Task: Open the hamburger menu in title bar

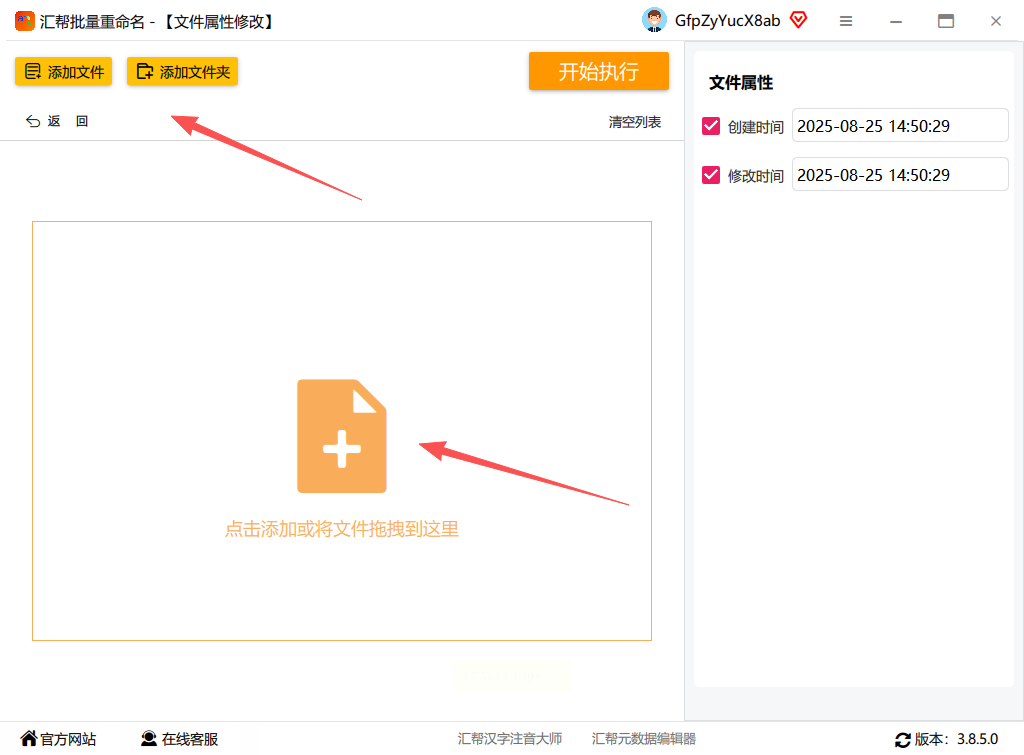Action: (846, 22)
